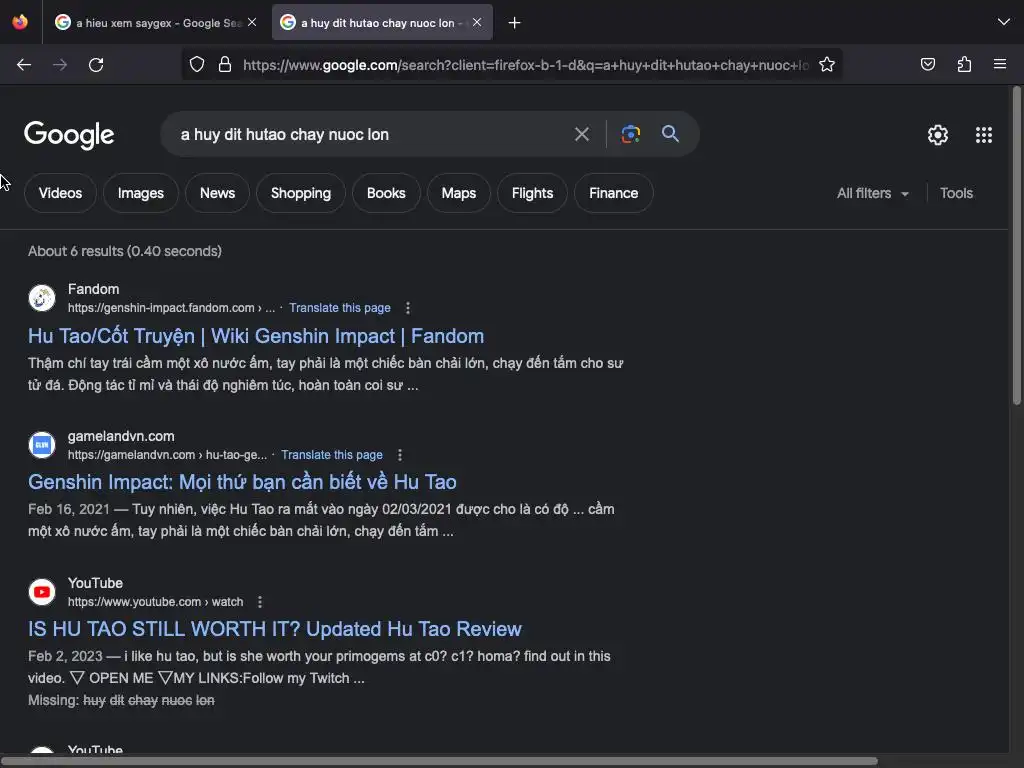Click the Fandom site favicon
Viewport: 1024px width, 768px height.
(42, 298)
